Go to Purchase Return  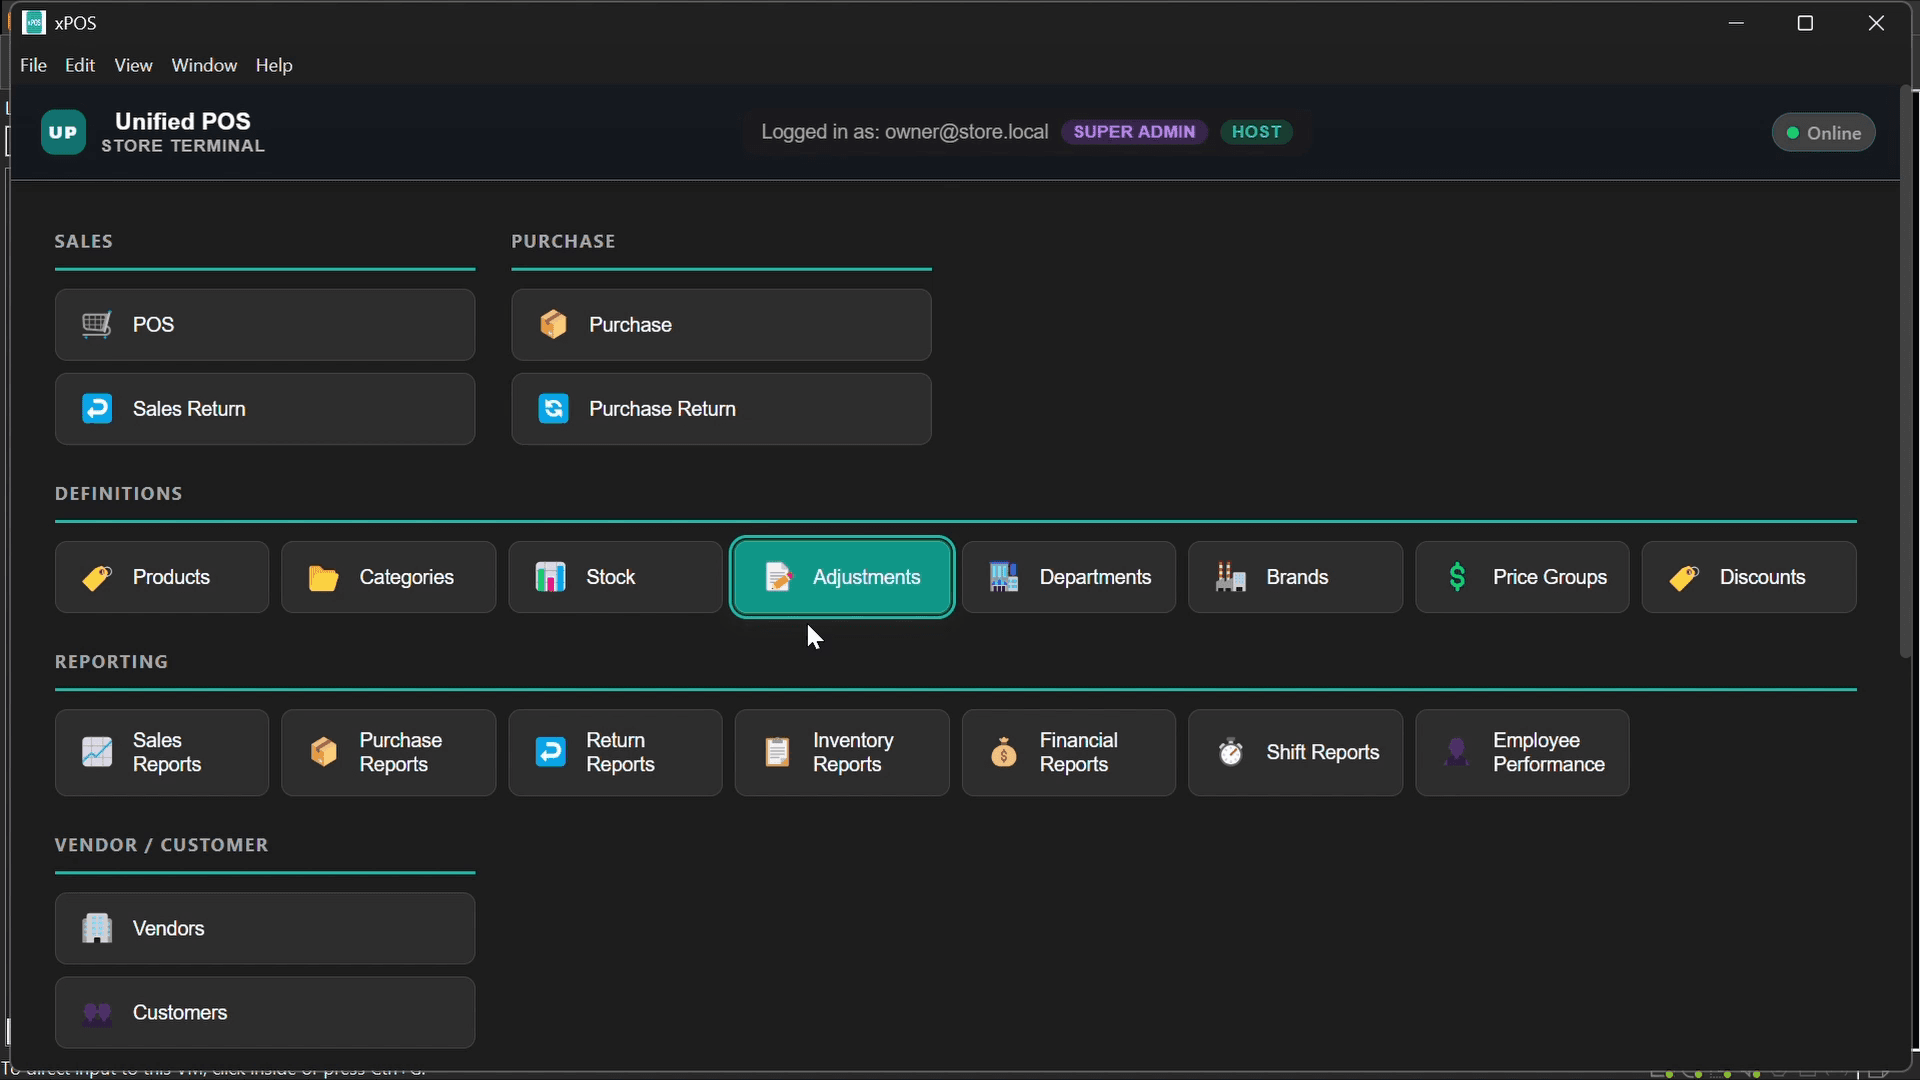pyautogui.click(x=721, y=409)
